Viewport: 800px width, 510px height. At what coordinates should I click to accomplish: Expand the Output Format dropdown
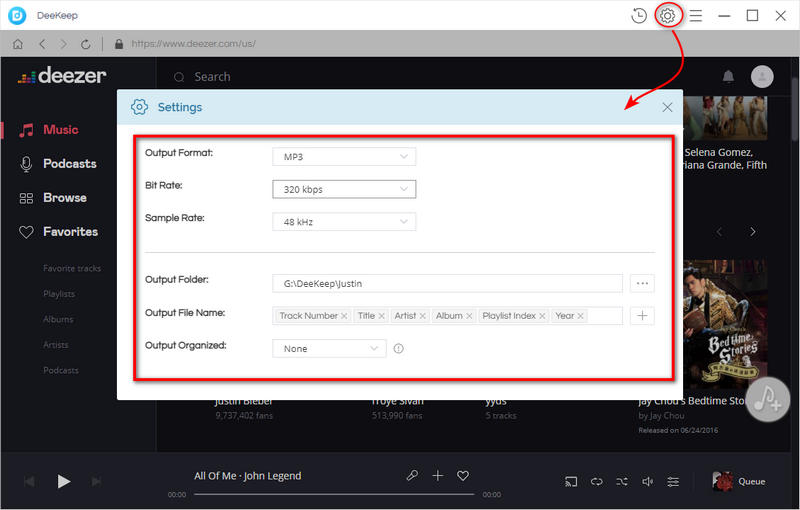point(344,157)
